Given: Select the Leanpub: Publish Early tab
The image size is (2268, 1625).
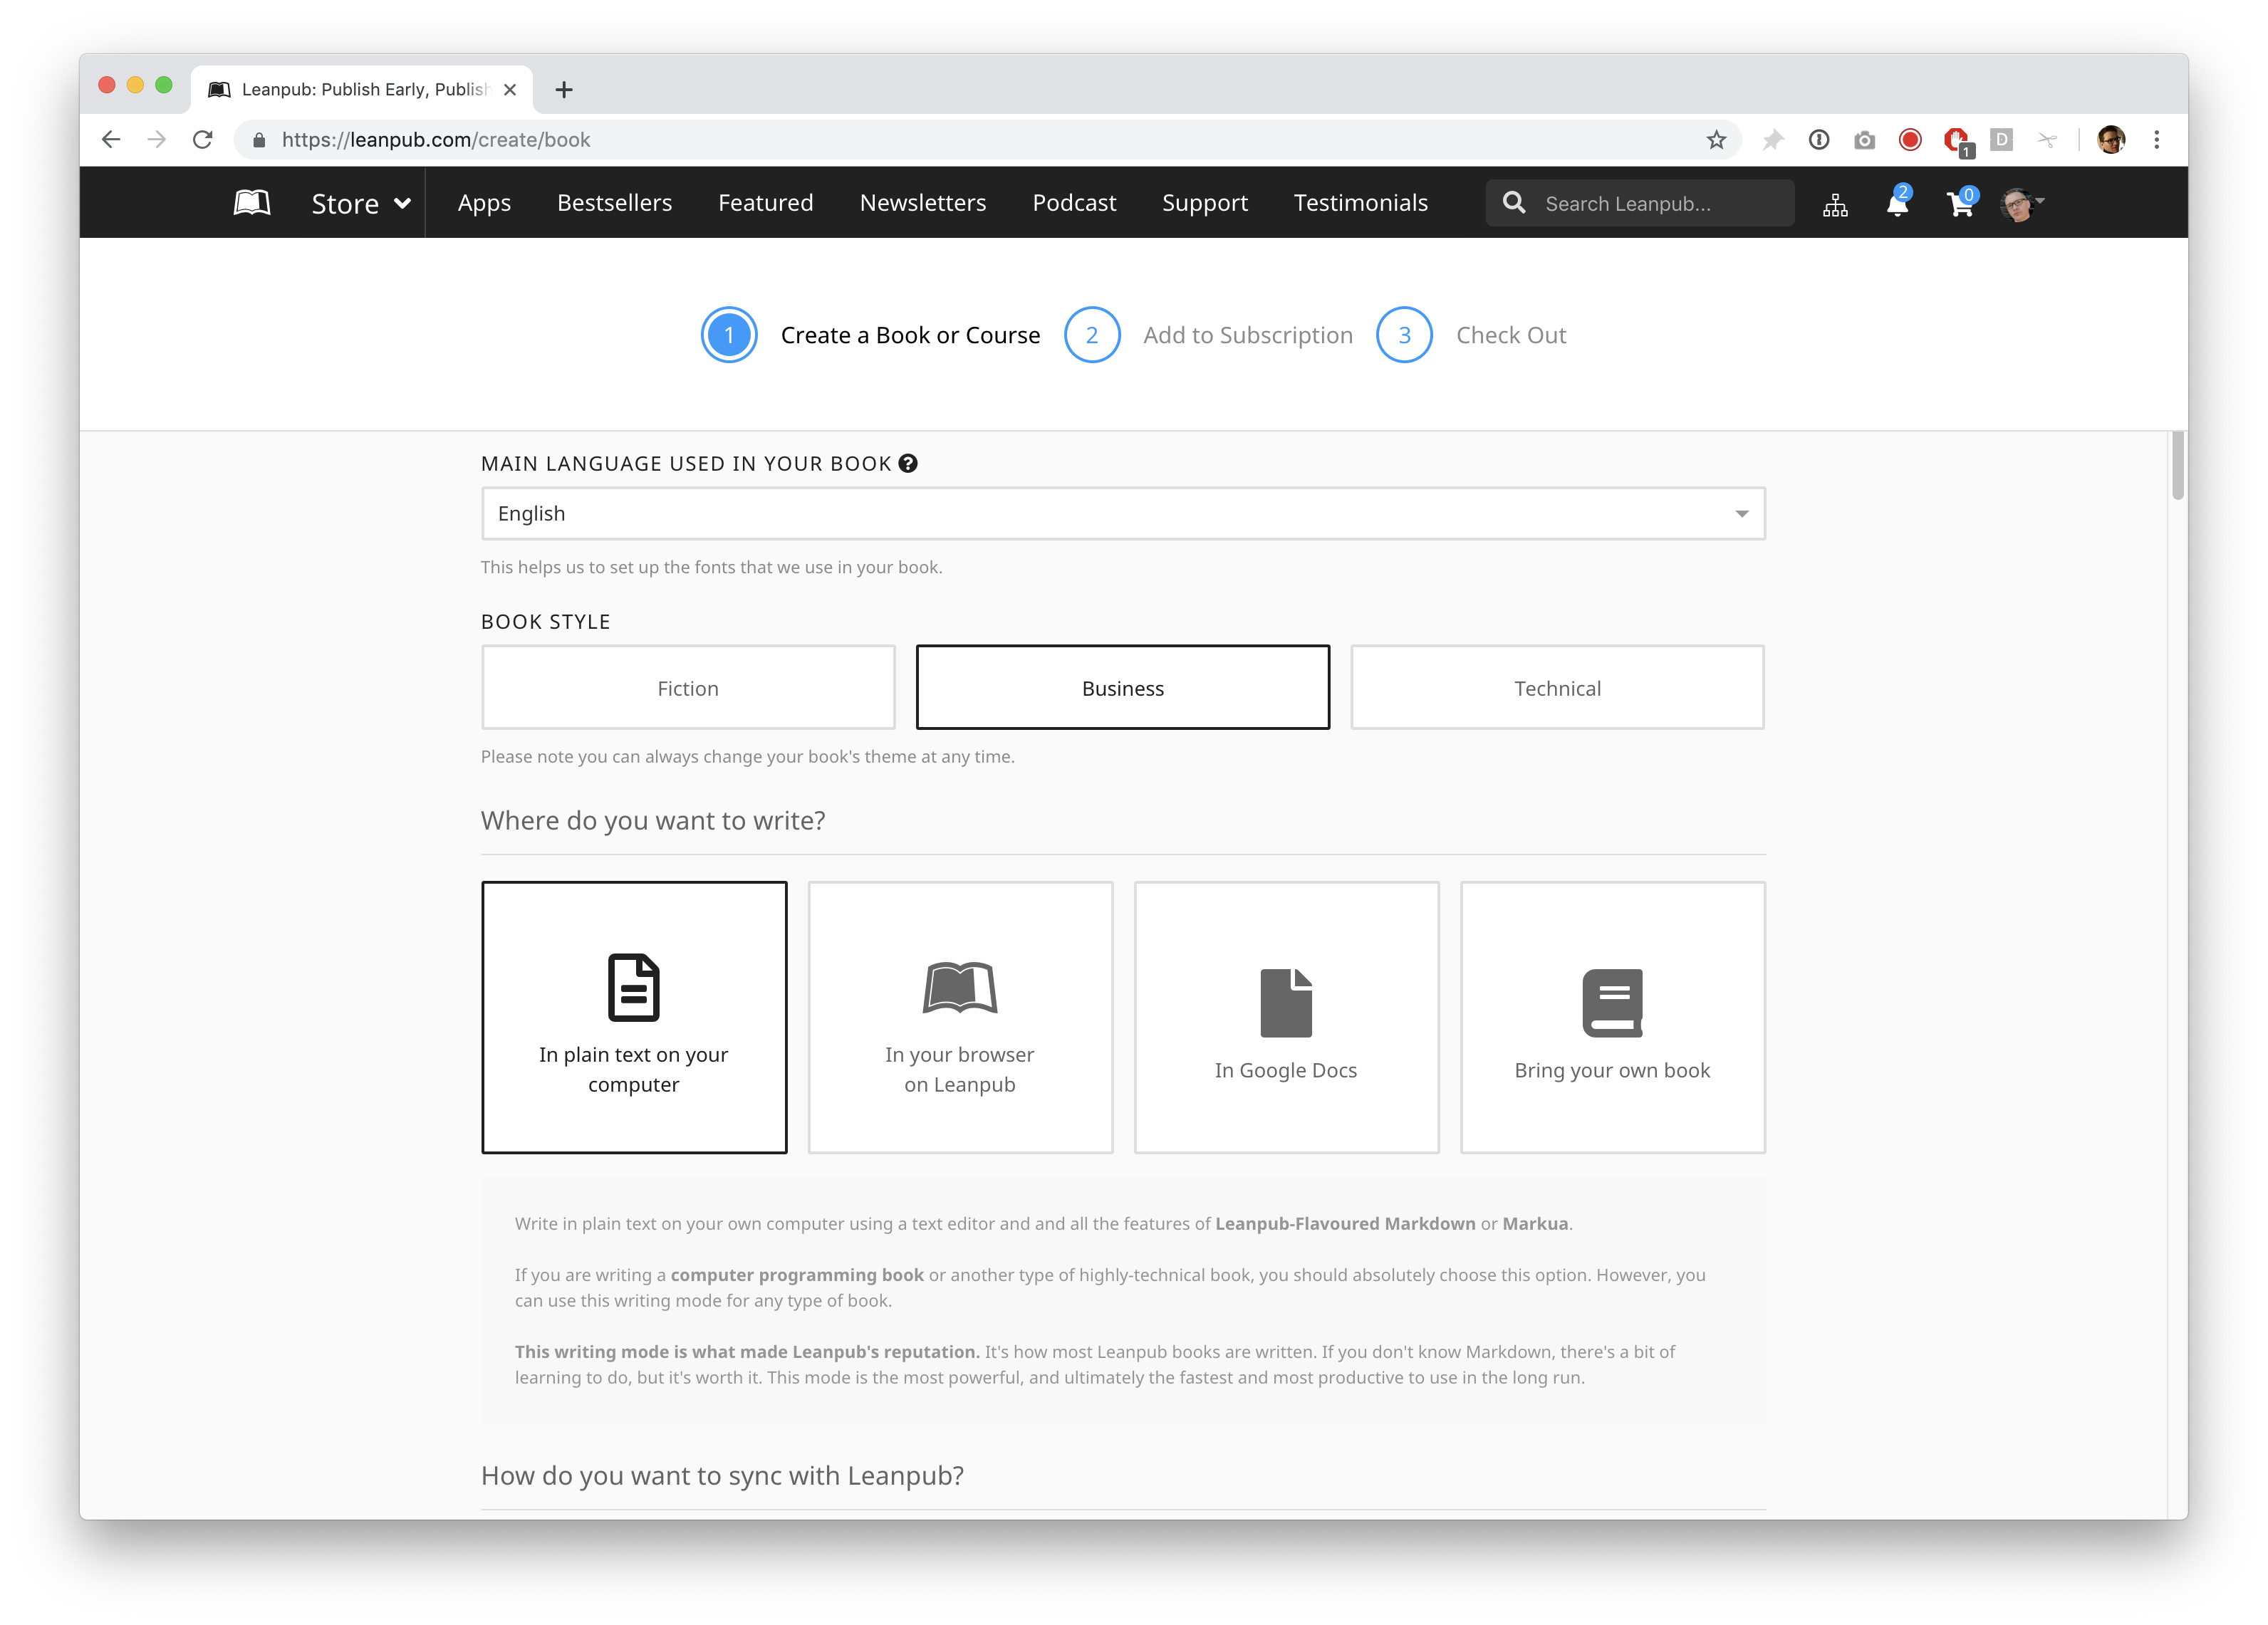Looking at the screenshot, I should 362,90.
